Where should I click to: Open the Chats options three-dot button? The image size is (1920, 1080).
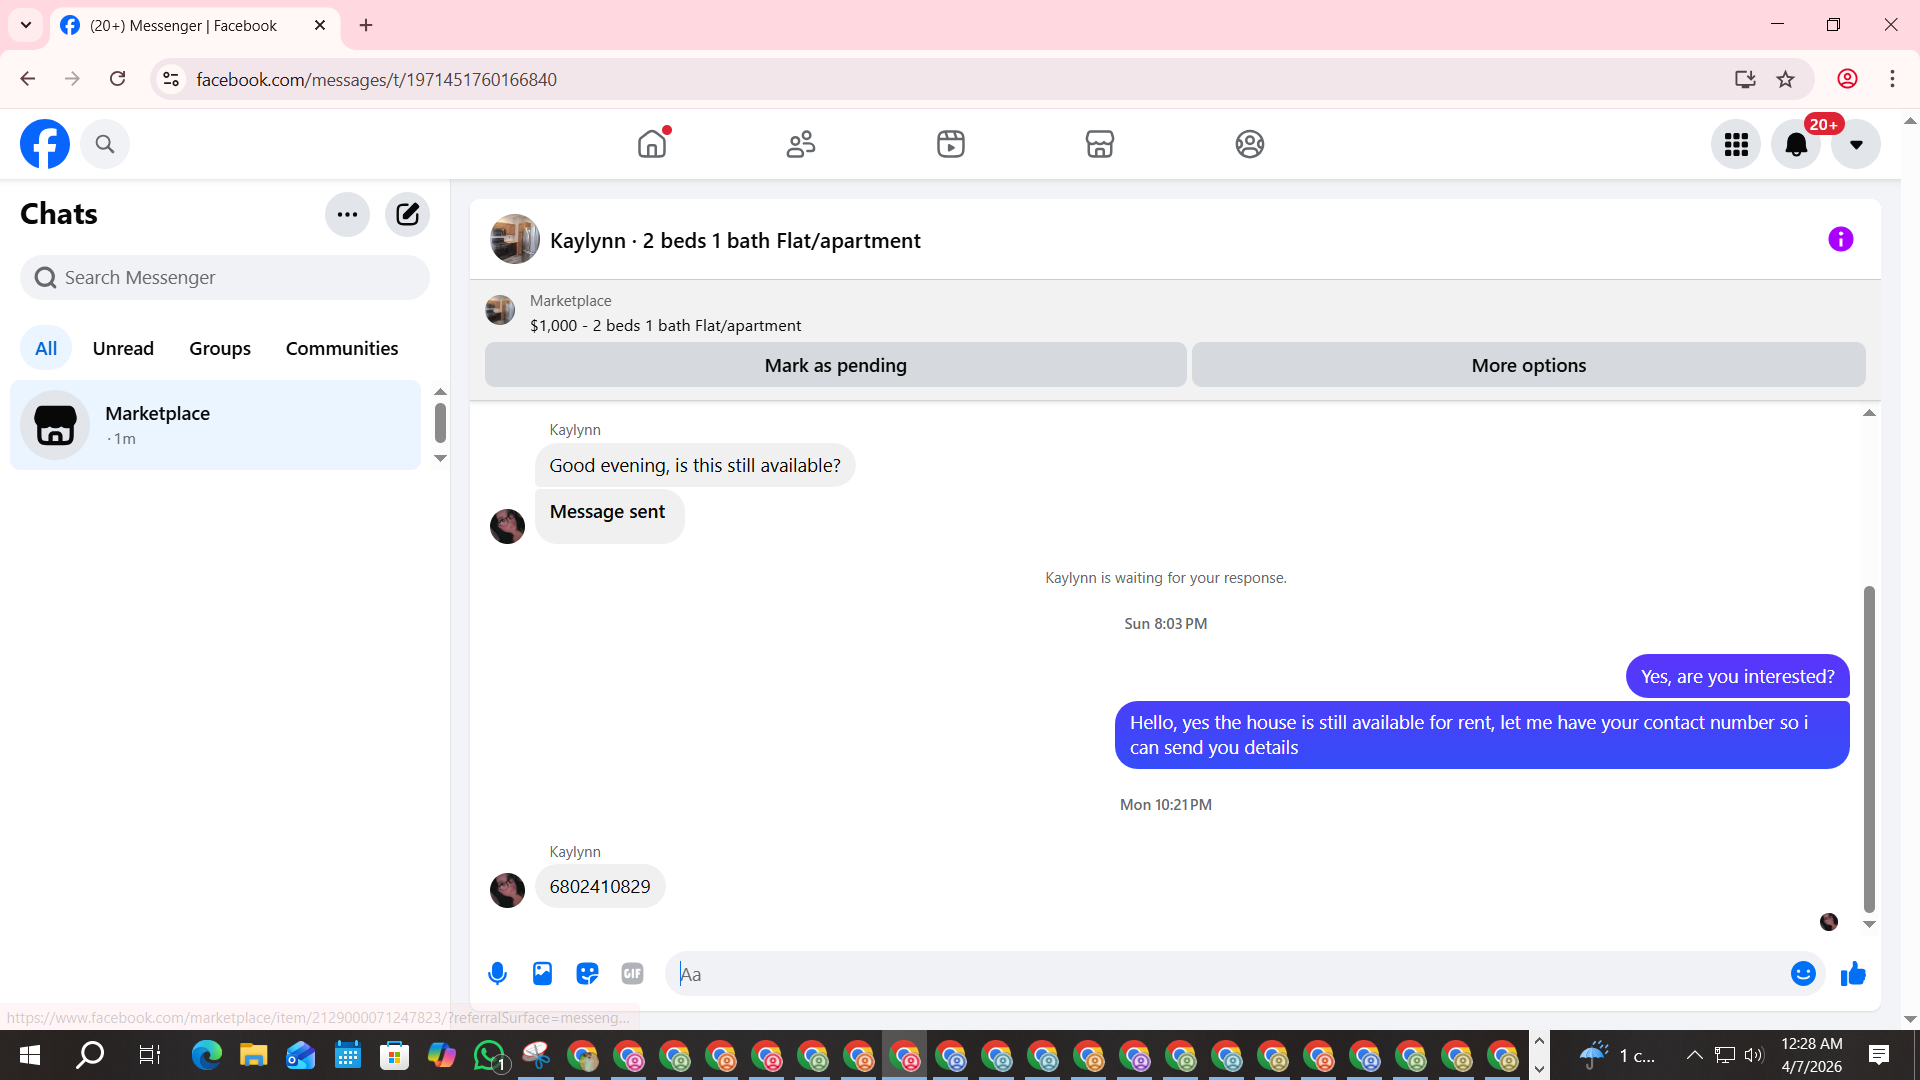(x=347, y=214)
